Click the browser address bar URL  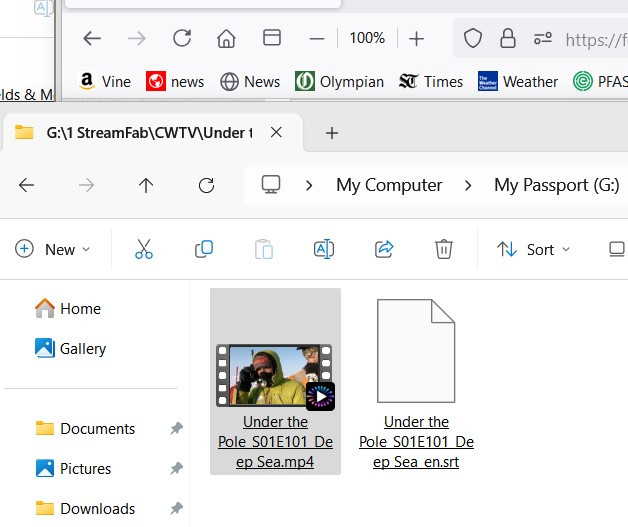tap(596, 40)
